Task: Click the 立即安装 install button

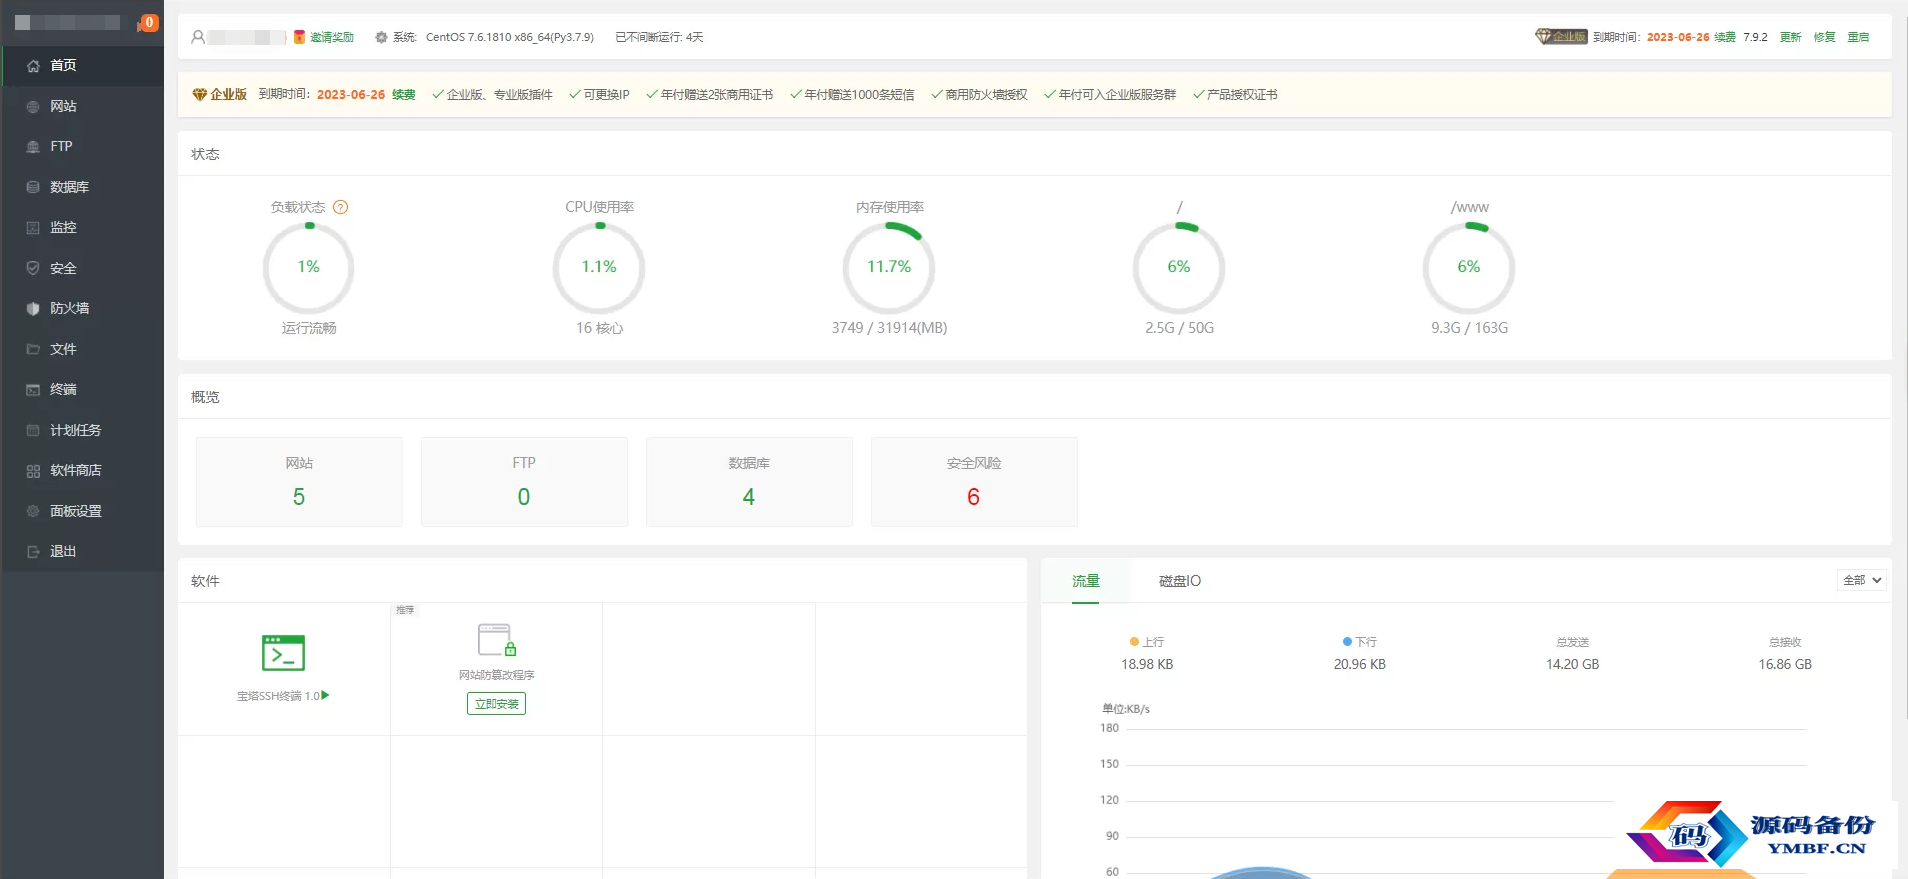Action: tap(497, 704)
